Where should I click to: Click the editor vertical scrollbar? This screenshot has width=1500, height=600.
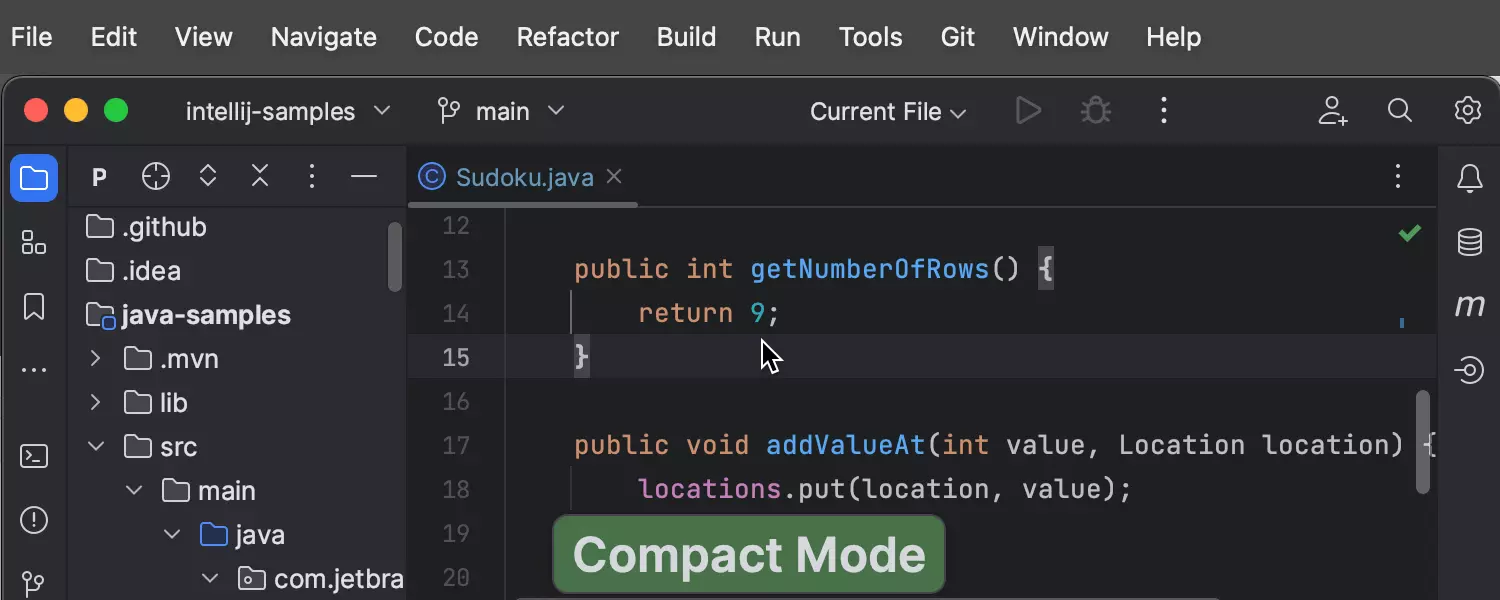pos(1422,440)
